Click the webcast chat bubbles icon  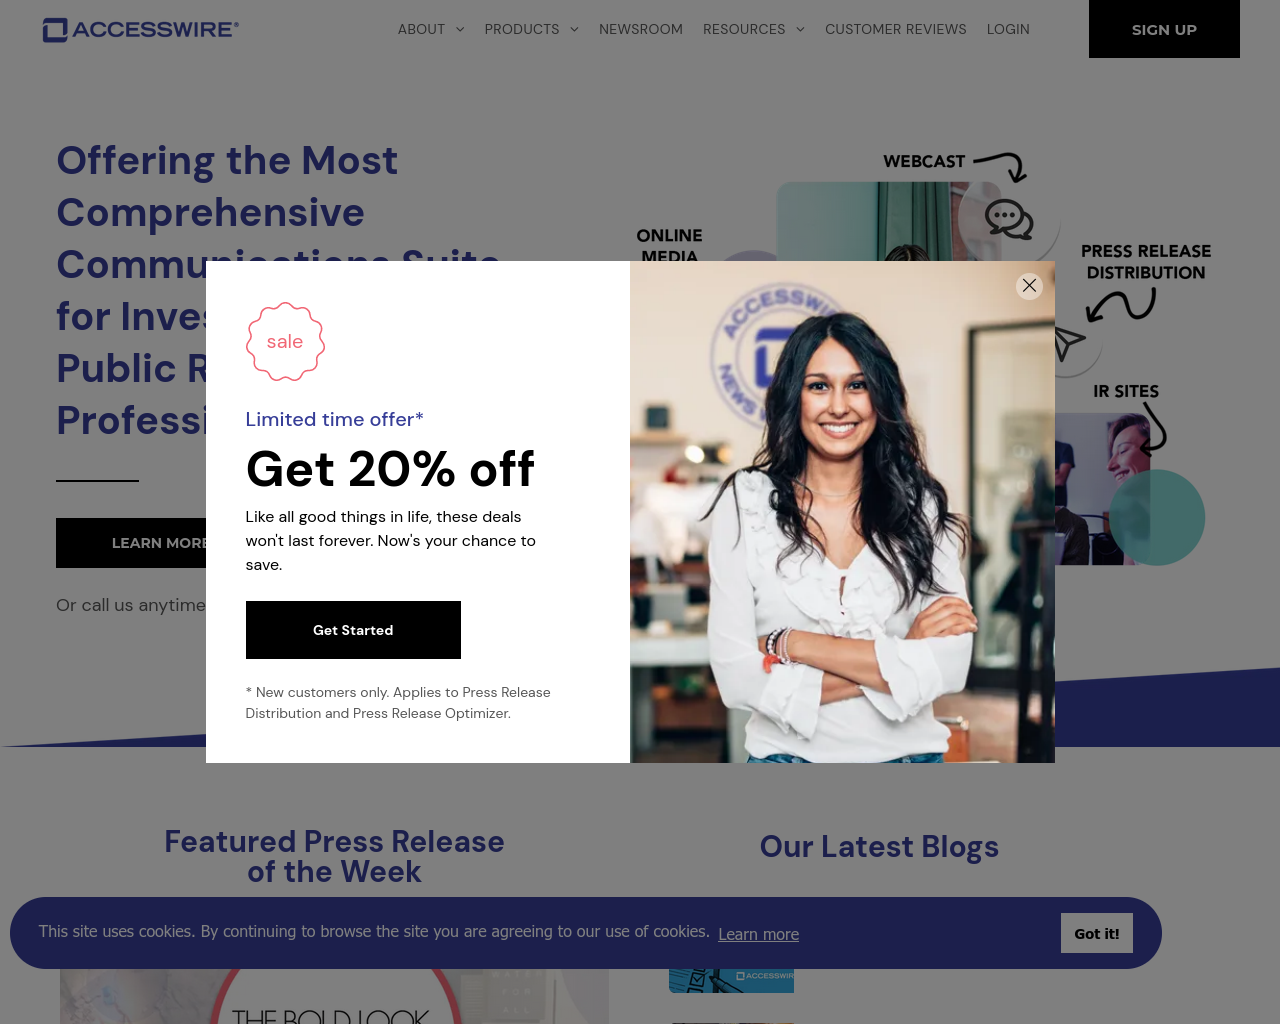coord(1008,219)
